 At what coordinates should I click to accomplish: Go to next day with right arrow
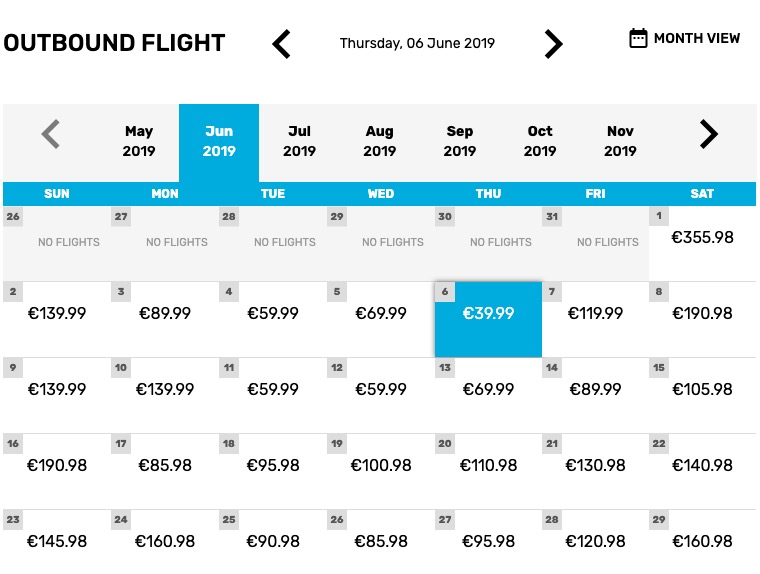554,44
